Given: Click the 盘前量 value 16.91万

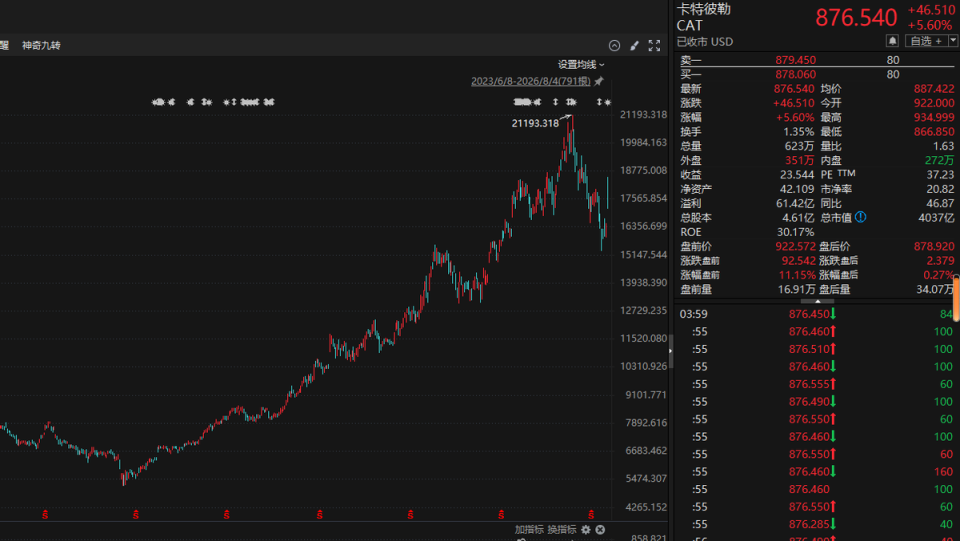Looking at the screenshot, I should tap(796, 289).
